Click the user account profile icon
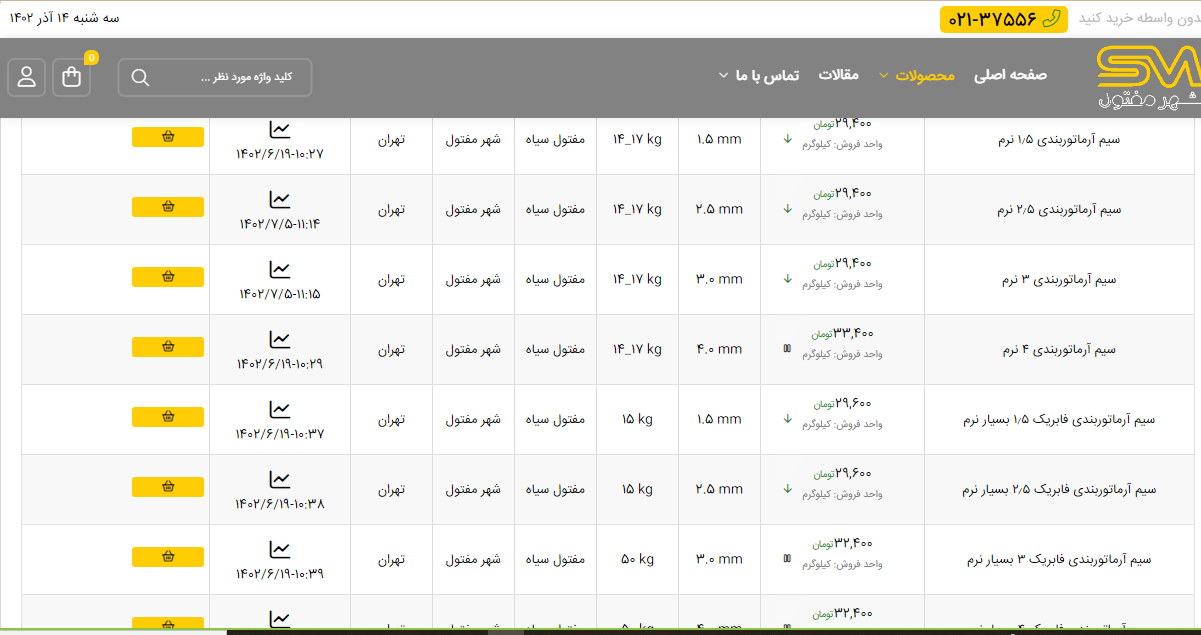 tap(27, 78)
